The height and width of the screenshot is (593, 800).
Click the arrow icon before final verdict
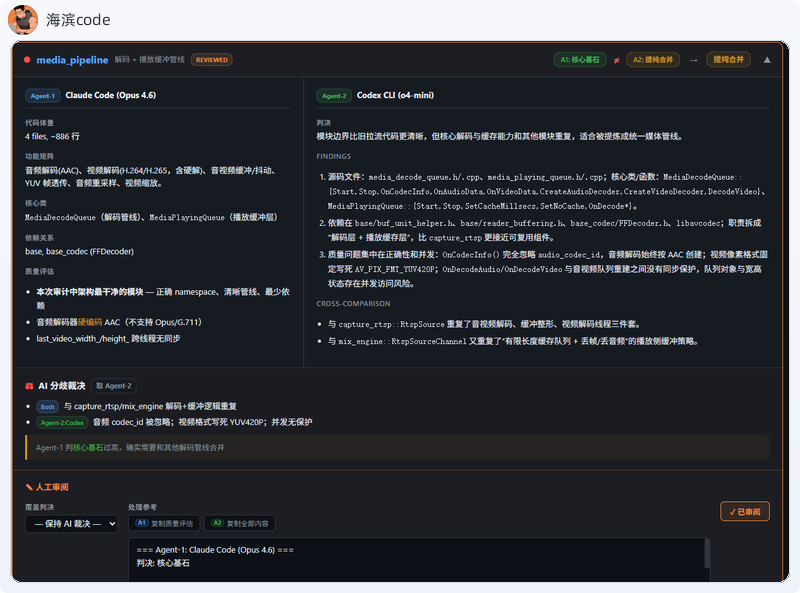[693, 60]
